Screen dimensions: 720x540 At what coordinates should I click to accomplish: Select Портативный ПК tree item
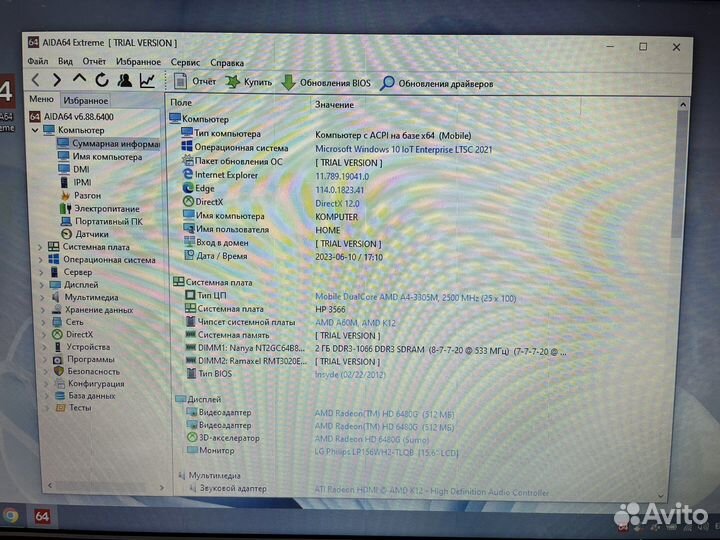coord(102,221)
